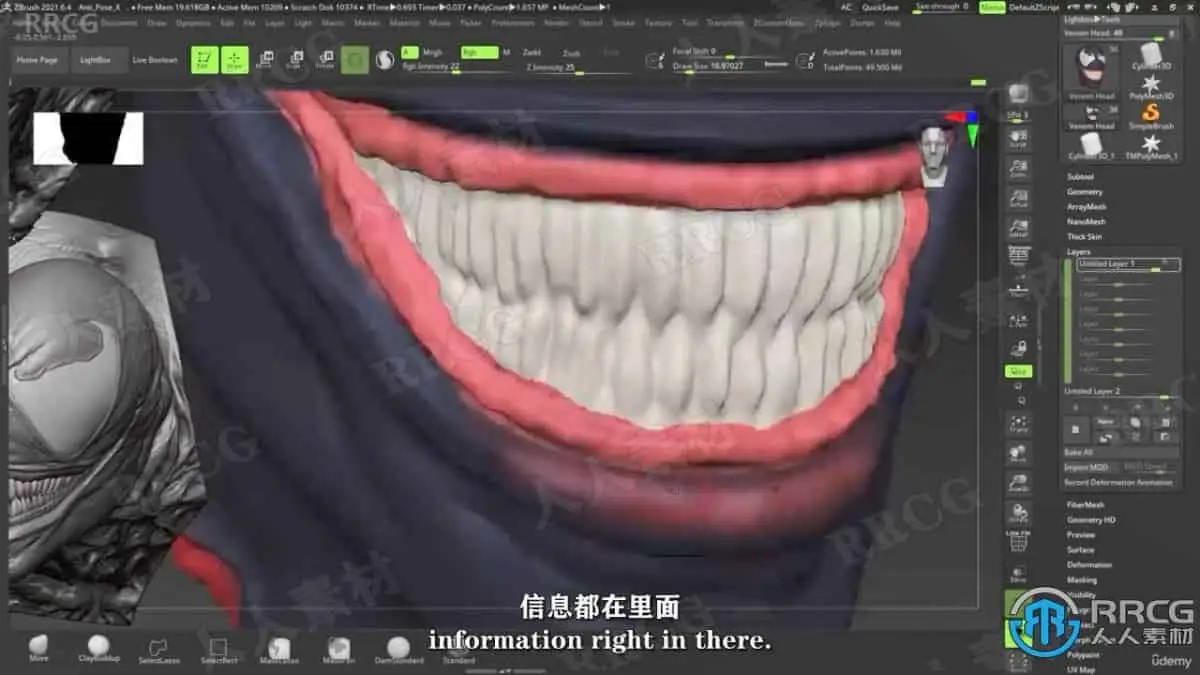Screen dimensions: 1200x675
Task: Open the Help menu
Action: 891,22
